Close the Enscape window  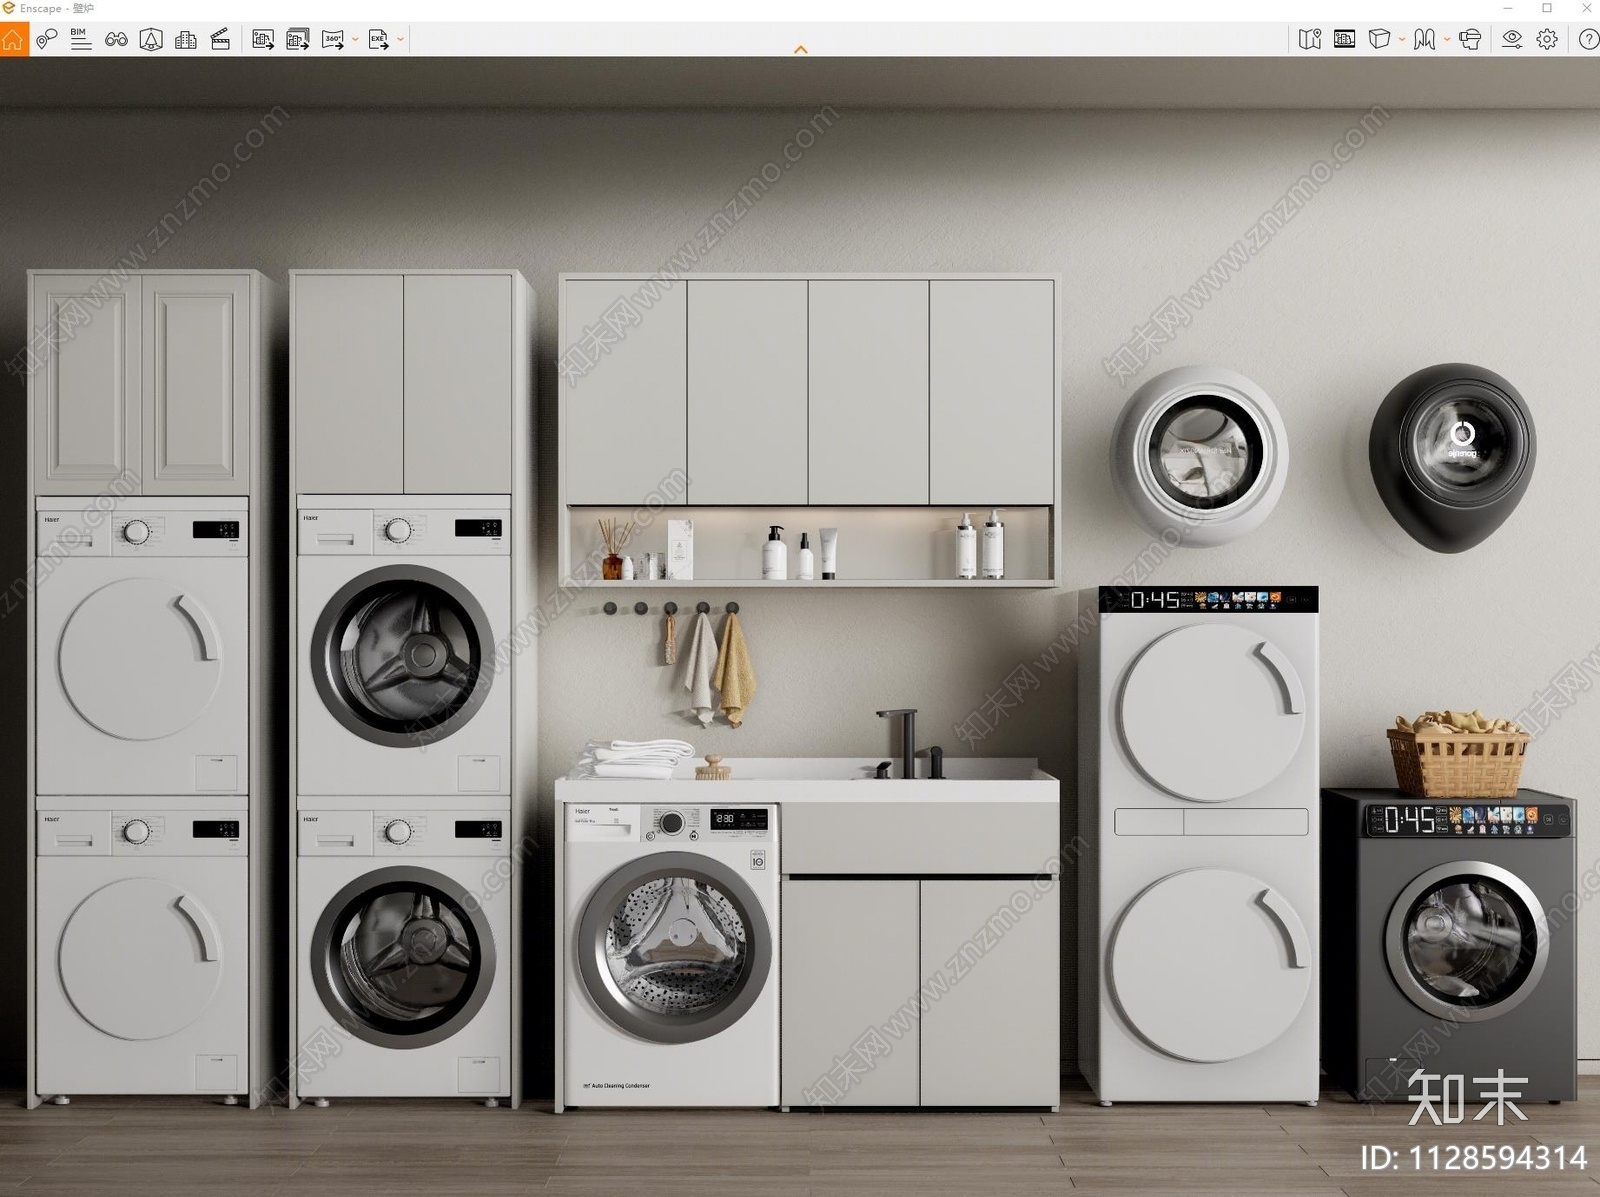click(1585, 8)
